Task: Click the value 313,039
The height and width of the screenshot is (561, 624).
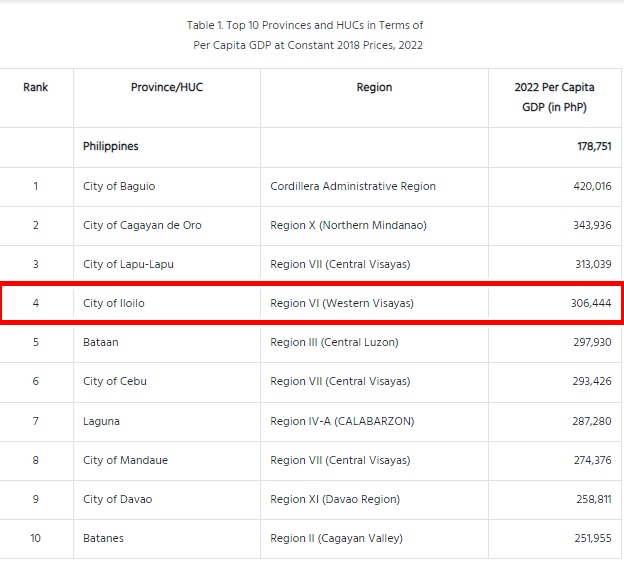Action: 593,264
